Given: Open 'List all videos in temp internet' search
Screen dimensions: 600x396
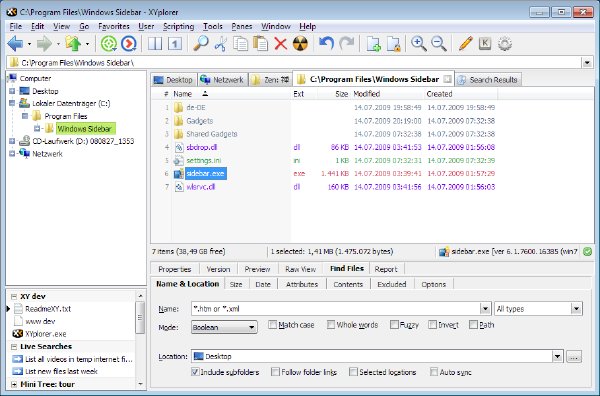Looking at the screenshot, I should coord(78,359).
